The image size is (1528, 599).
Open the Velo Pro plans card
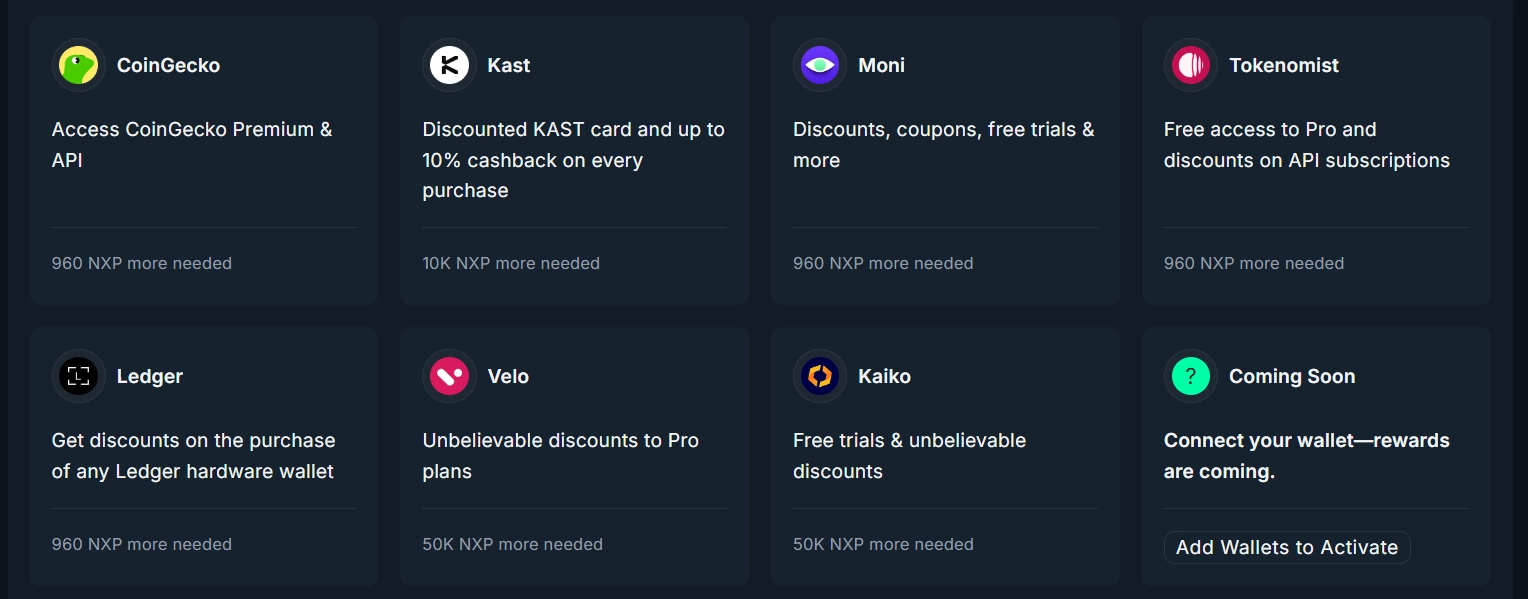[574, 455]
